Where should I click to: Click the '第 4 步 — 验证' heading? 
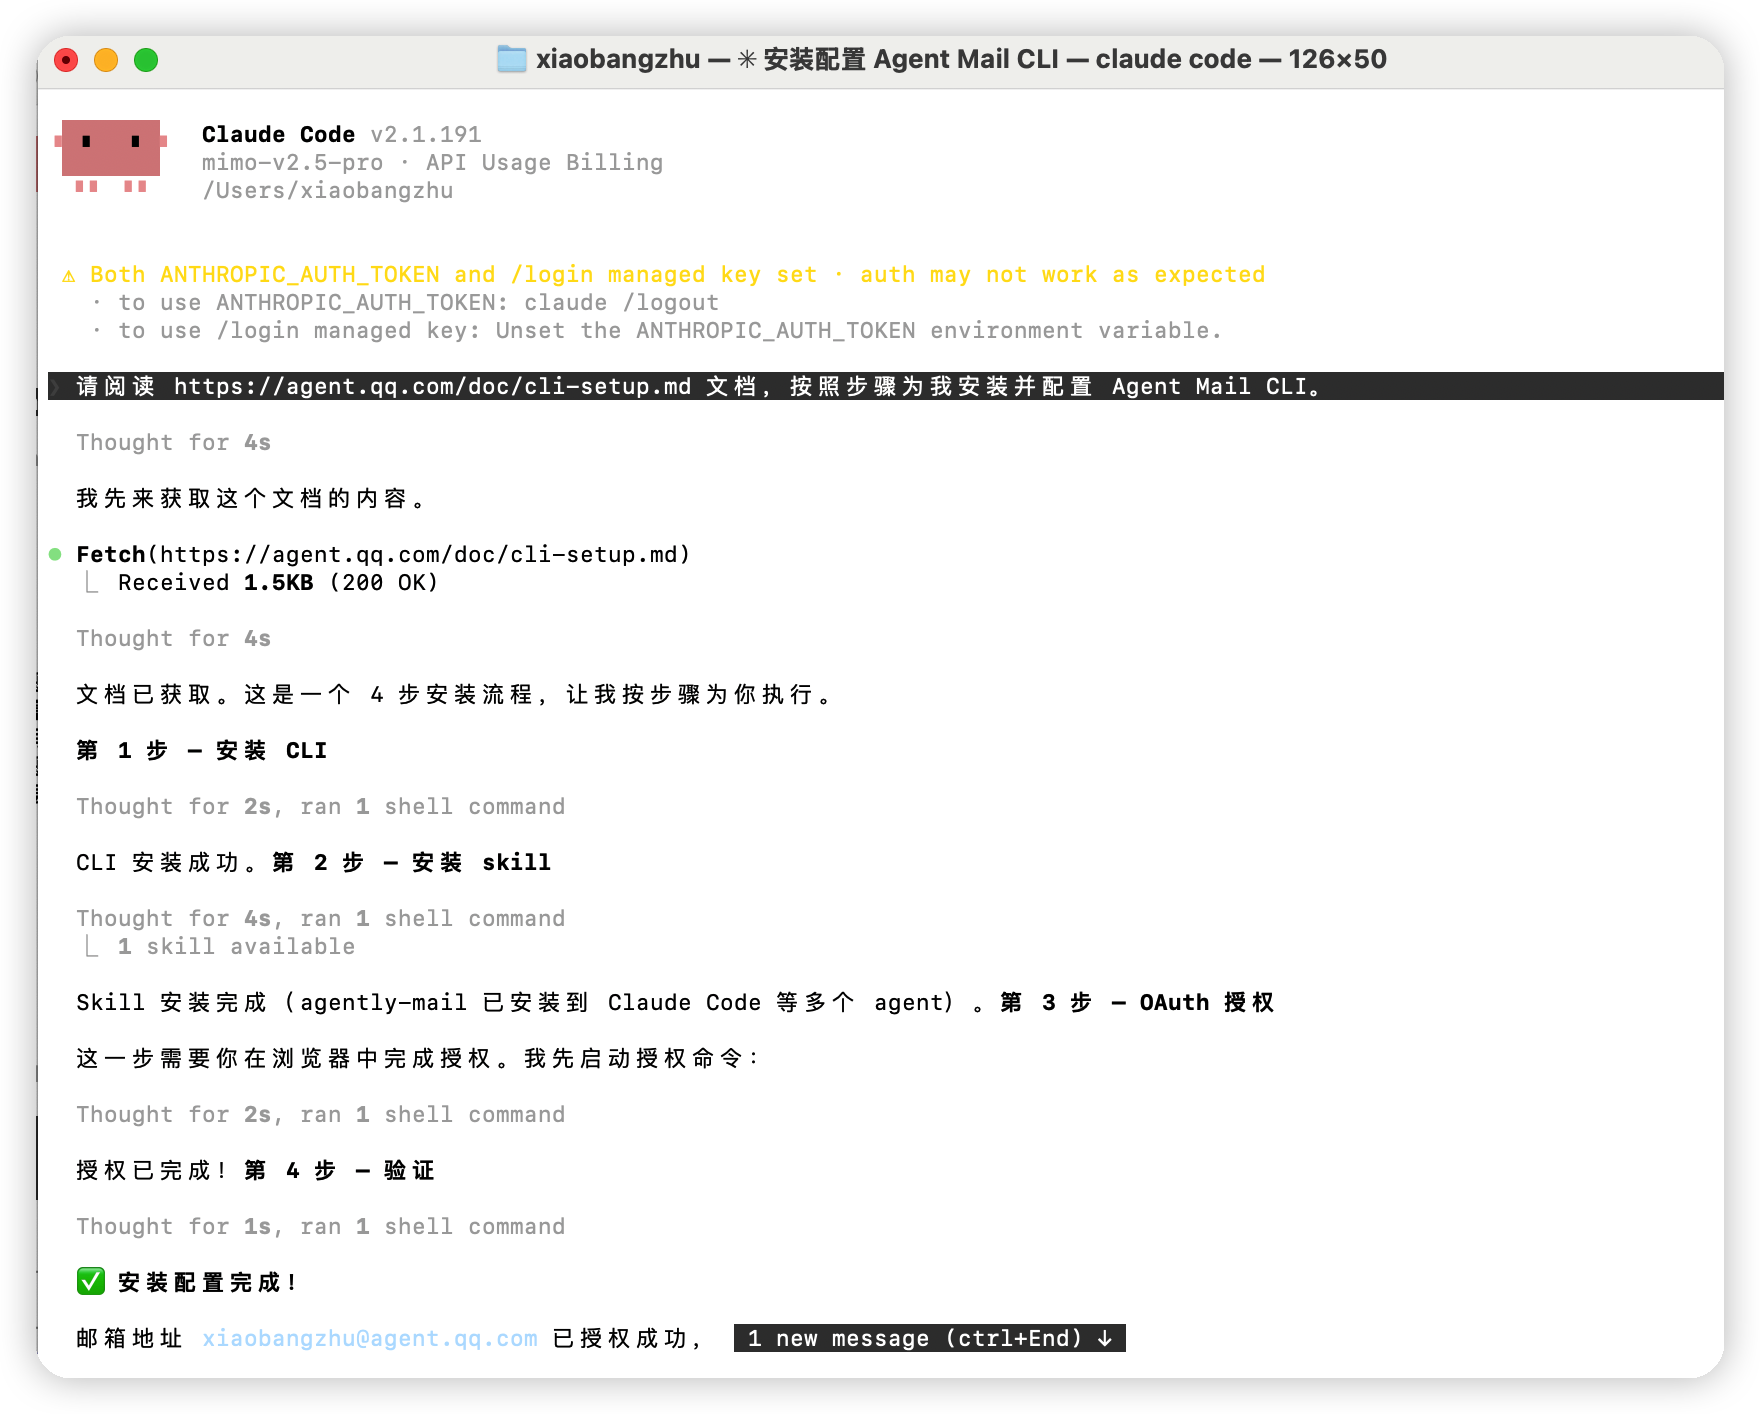(x=340, y=1170)
